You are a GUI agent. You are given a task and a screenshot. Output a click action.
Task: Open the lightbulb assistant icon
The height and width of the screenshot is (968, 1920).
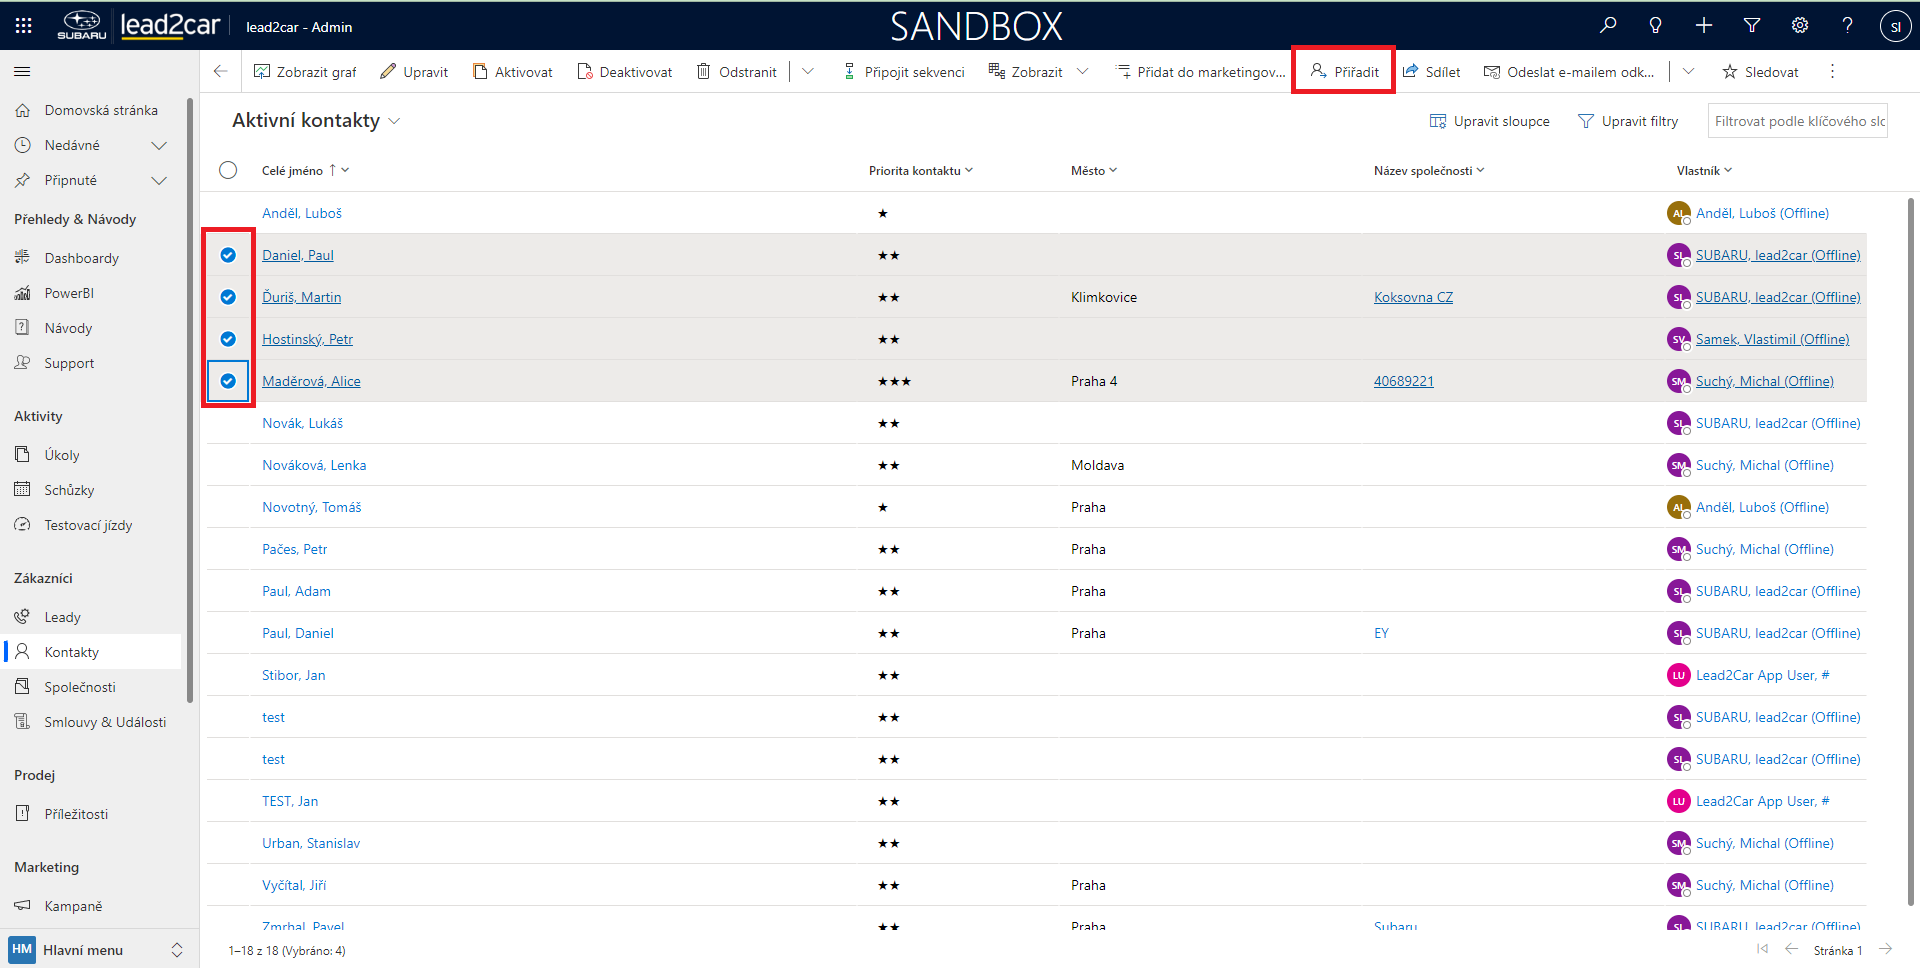pyautogui.click(x=1656, y=26)
